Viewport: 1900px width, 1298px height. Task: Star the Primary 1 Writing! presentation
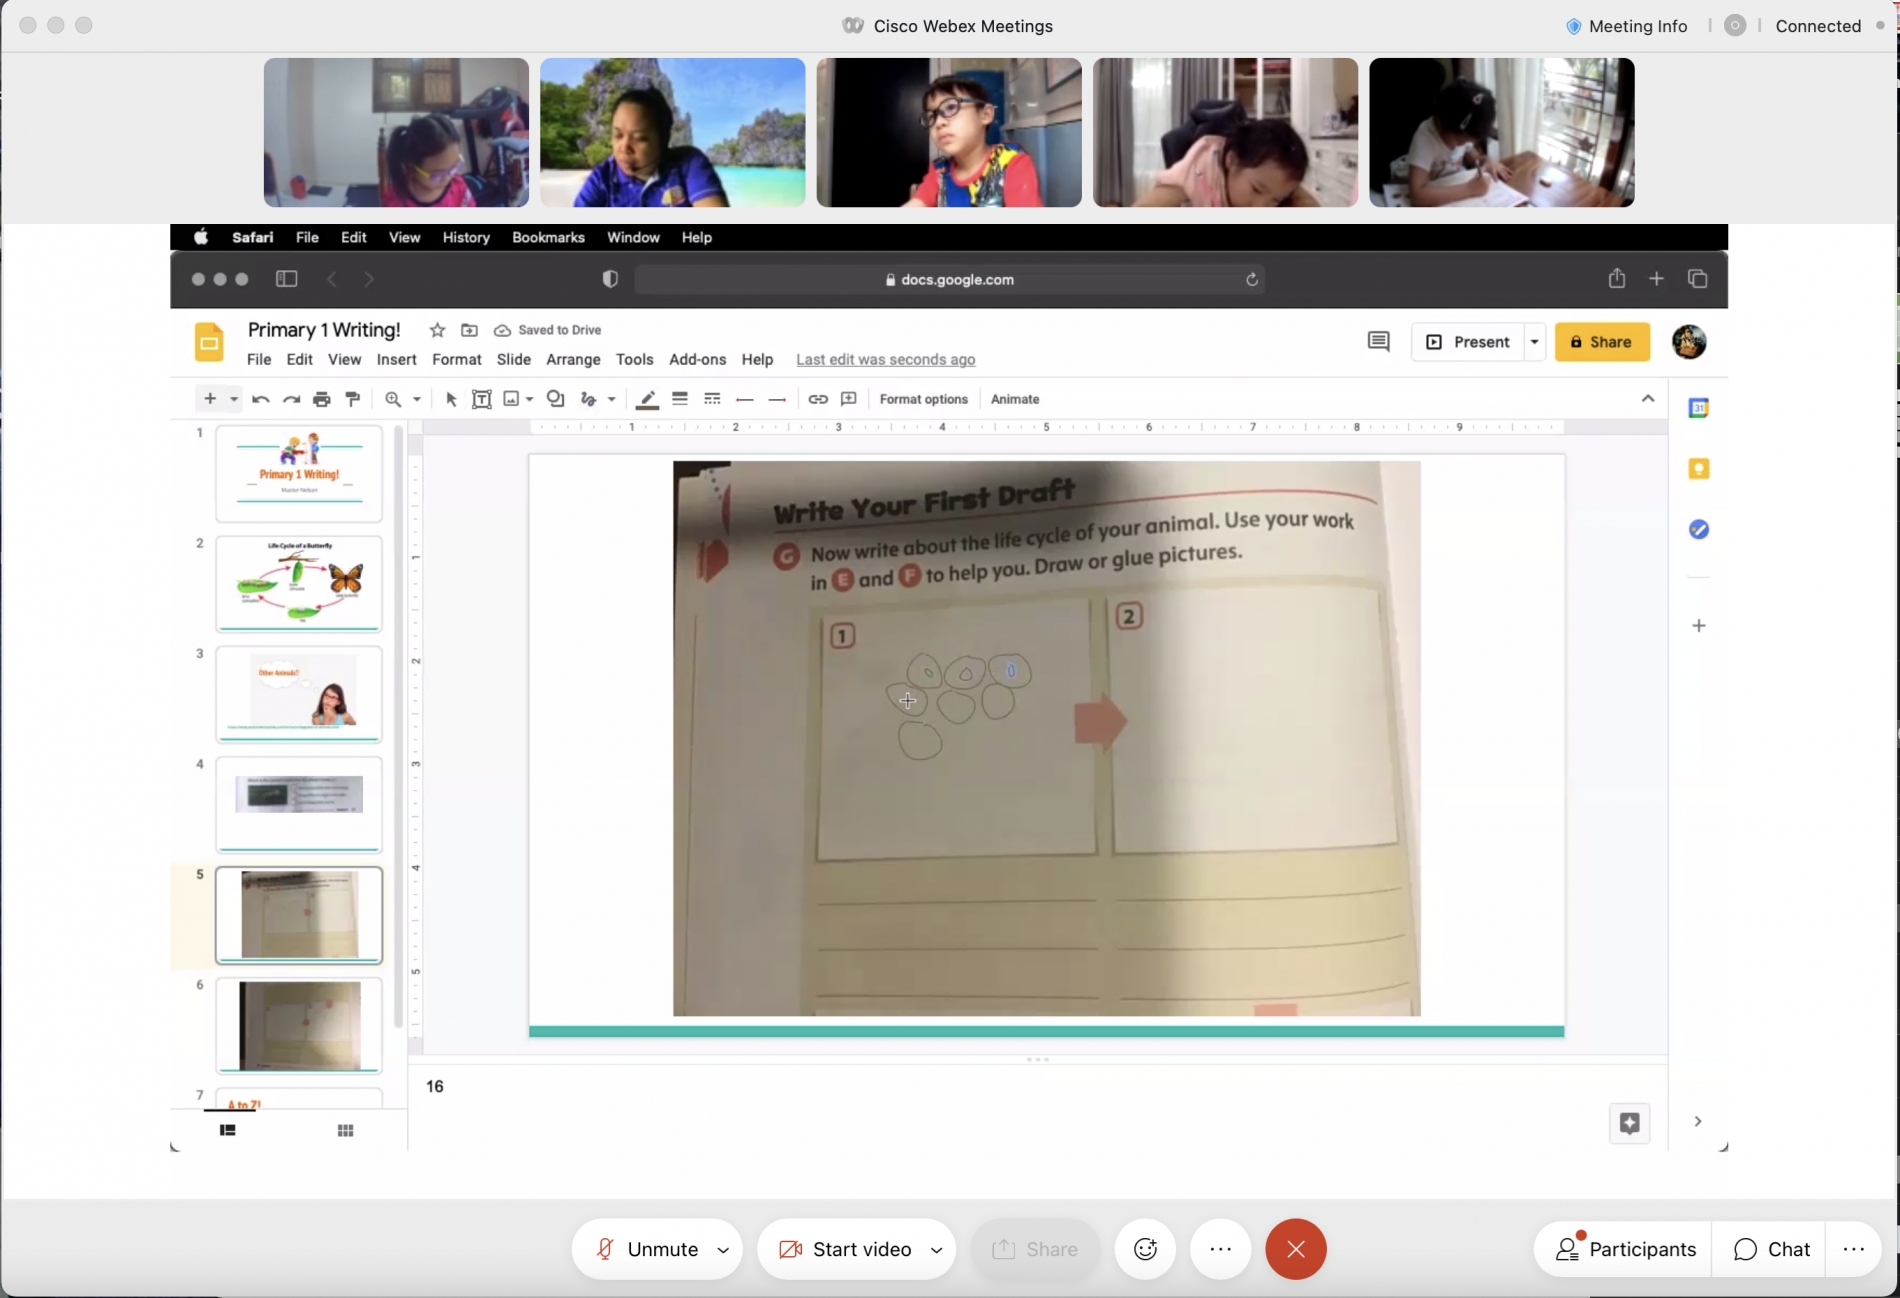437,330
